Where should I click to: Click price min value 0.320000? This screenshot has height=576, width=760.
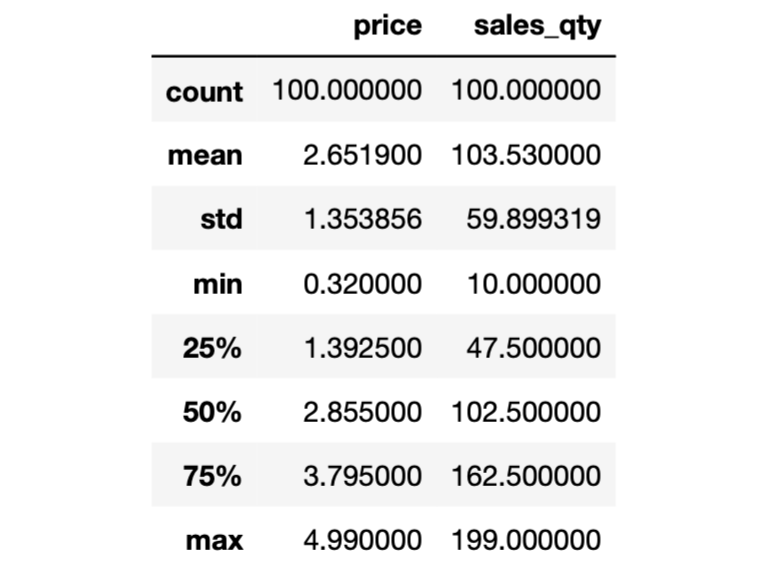click(363, 284)
